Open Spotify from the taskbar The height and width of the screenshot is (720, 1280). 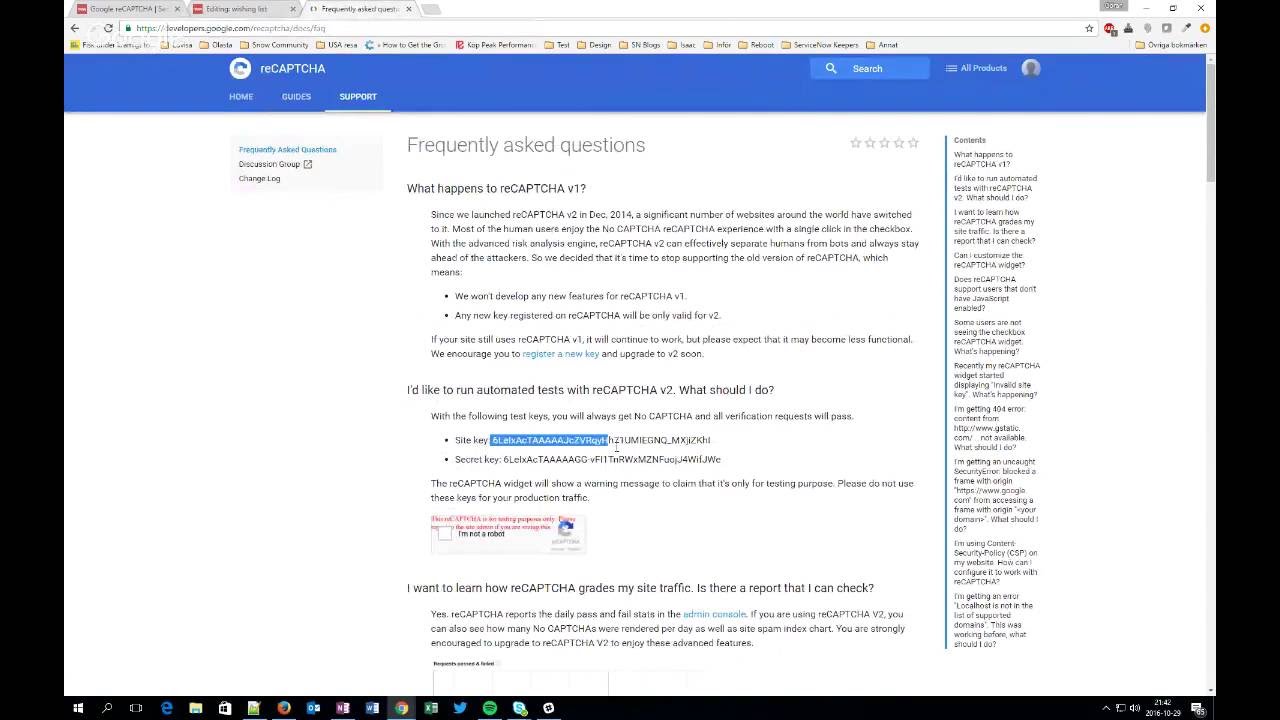point(489,708)
